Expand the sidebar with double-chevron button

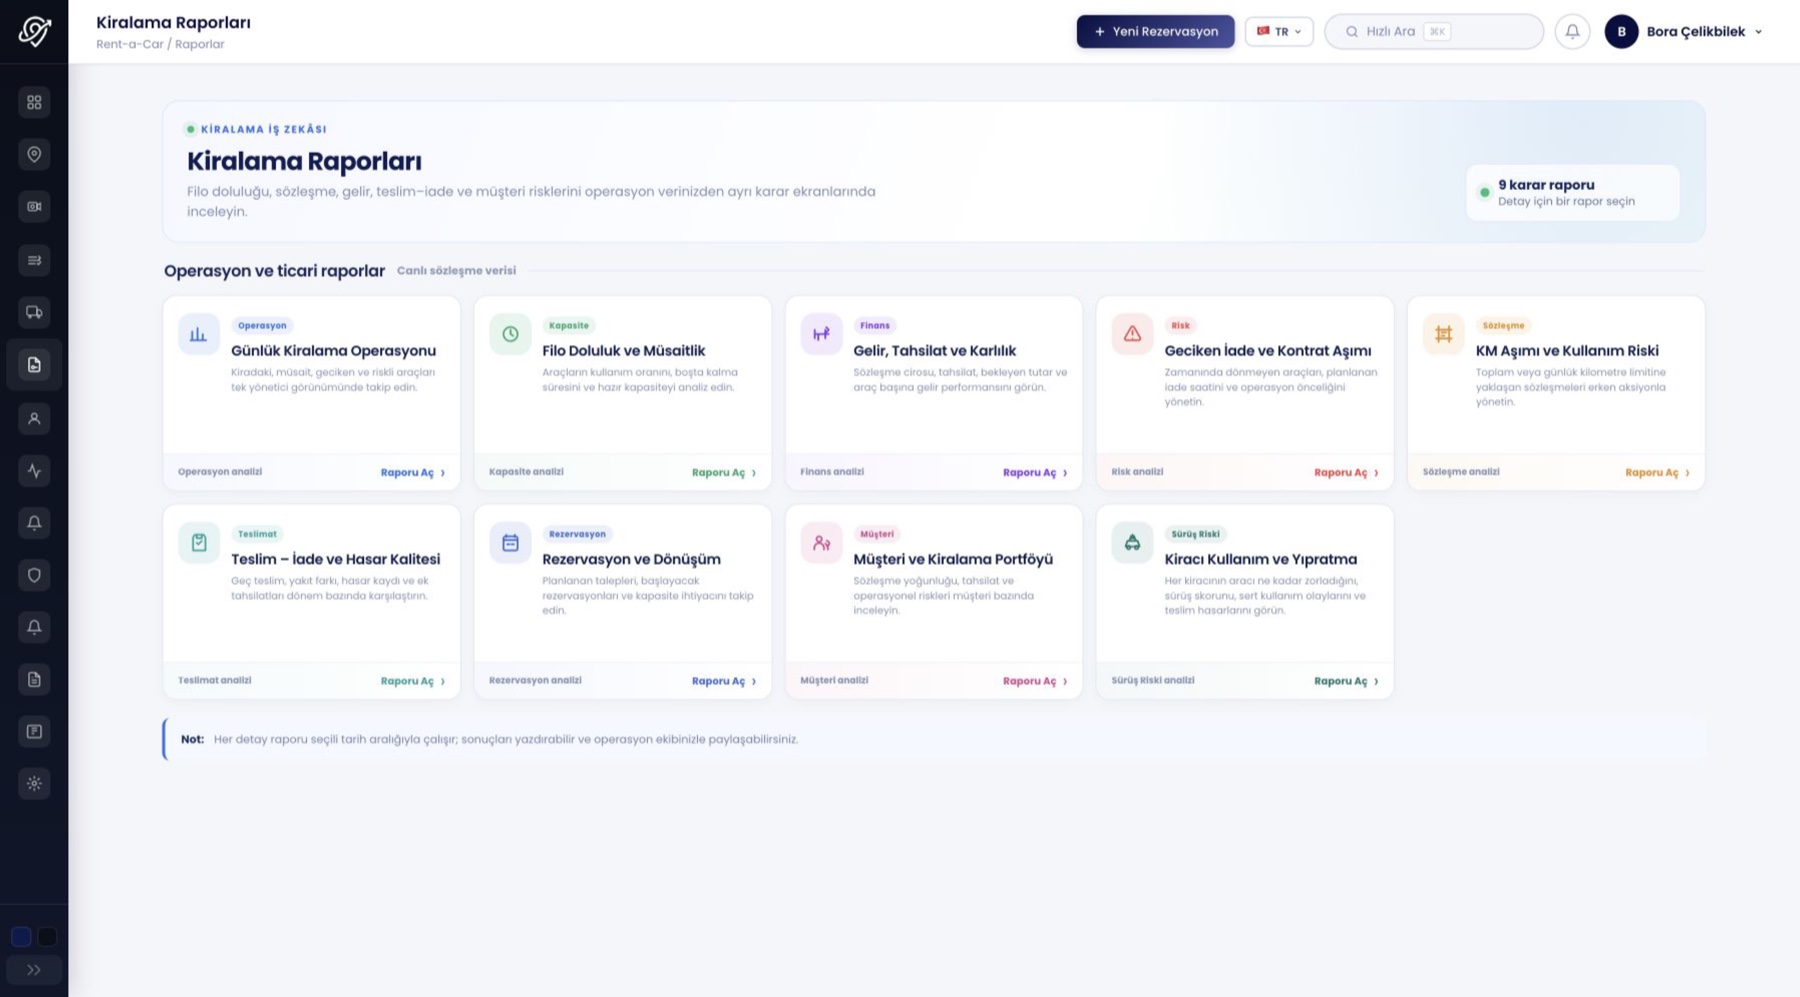pyautogui.click(x=34, y=970)
